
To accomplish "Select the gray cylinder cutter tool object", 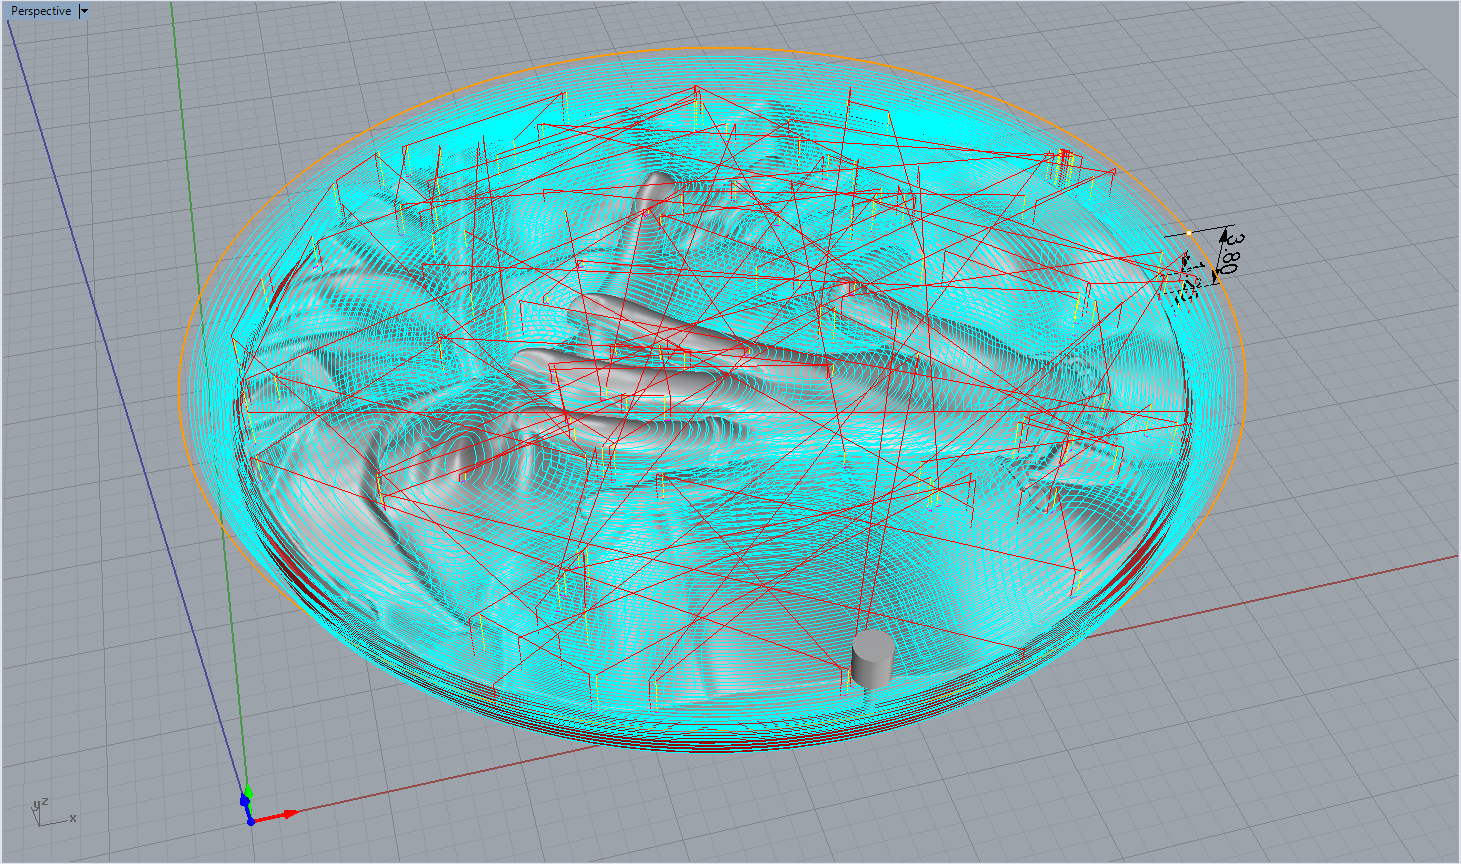I will 872,660.
